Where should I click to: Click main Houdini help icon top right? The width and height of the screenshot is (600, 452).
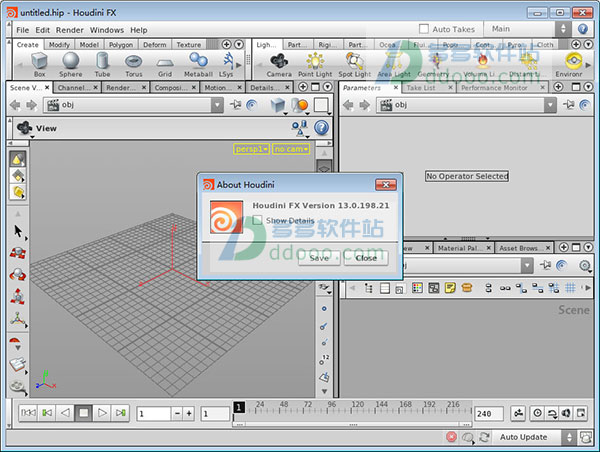tap(583, 29)
